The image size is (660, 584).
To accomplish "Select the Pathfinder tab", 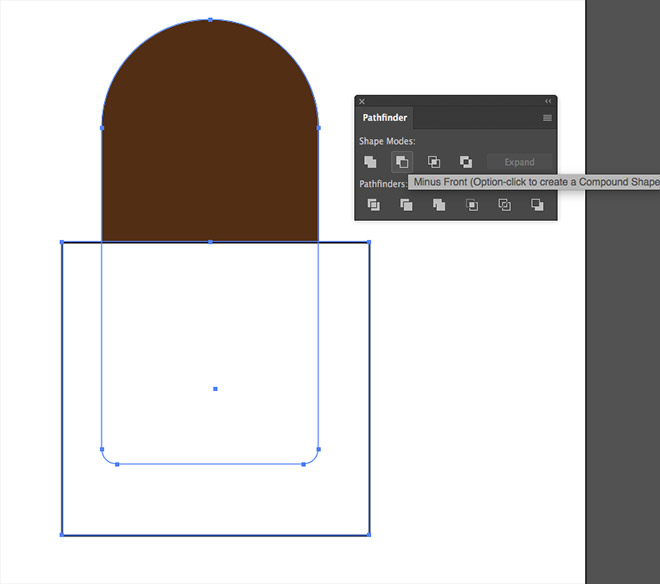I will click(385, 118).
